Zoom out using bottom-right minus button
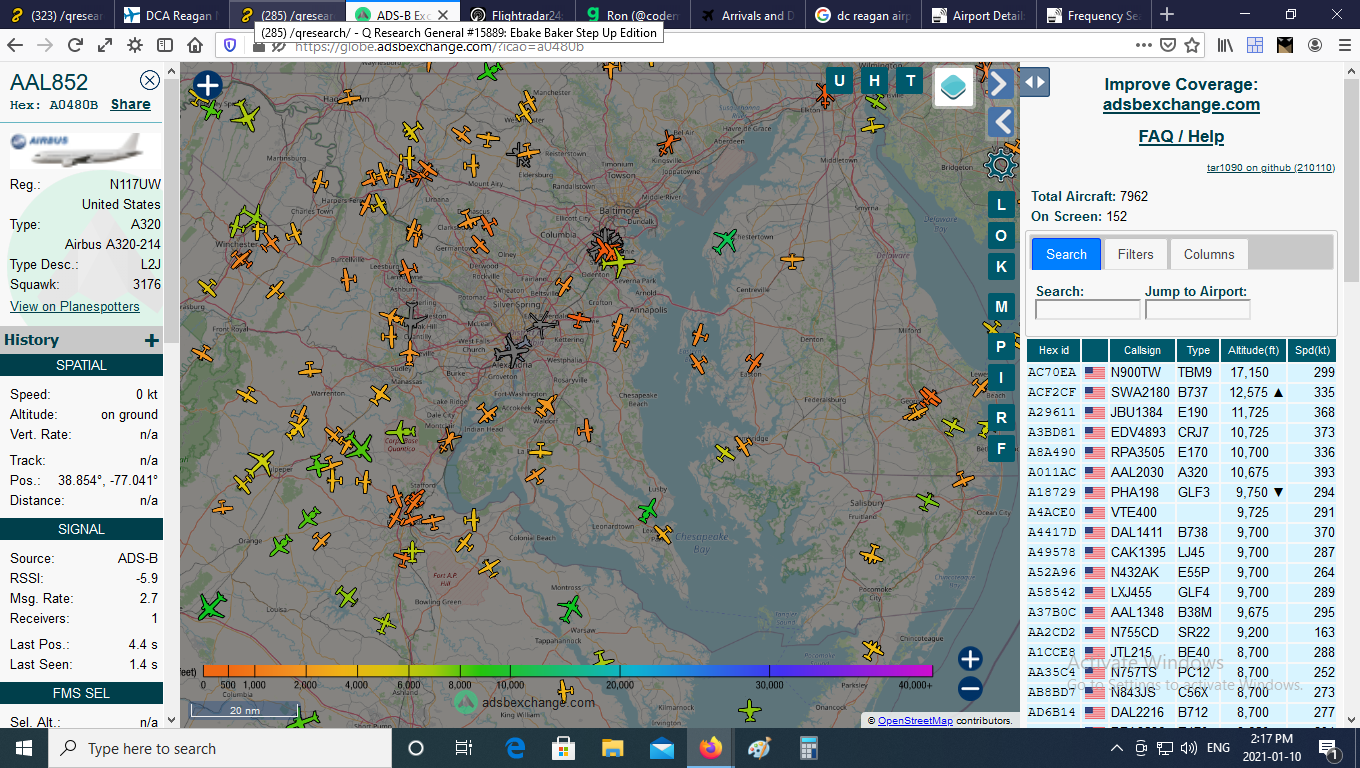Viewport: 1360px width, 768px height. (970, 688)
